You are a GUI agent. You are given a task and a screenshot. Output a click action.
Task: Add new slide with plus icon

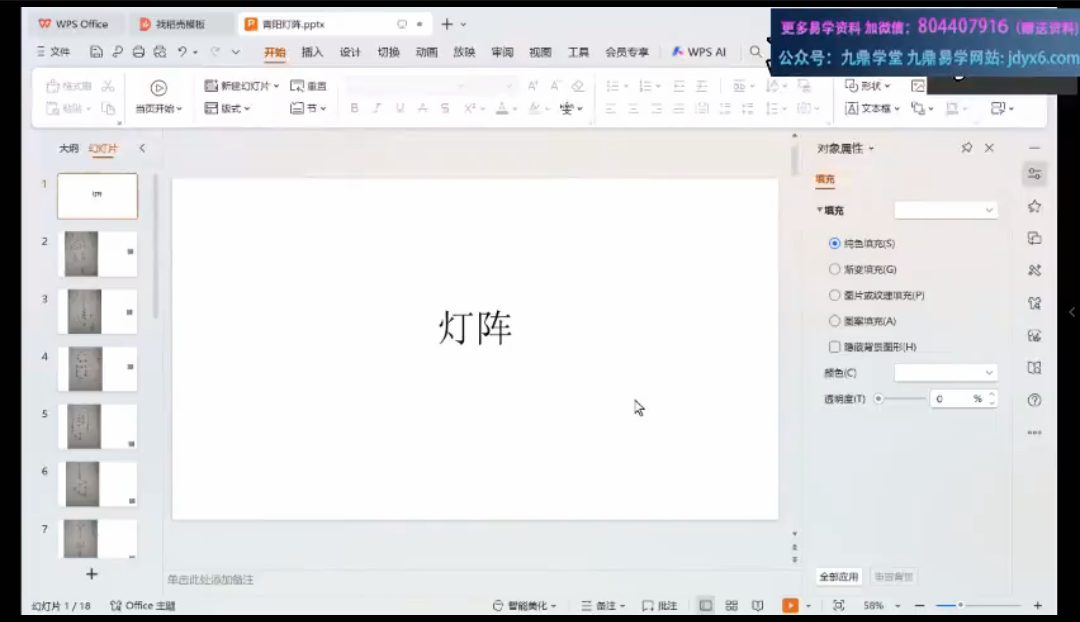click(x=92, y=574)
